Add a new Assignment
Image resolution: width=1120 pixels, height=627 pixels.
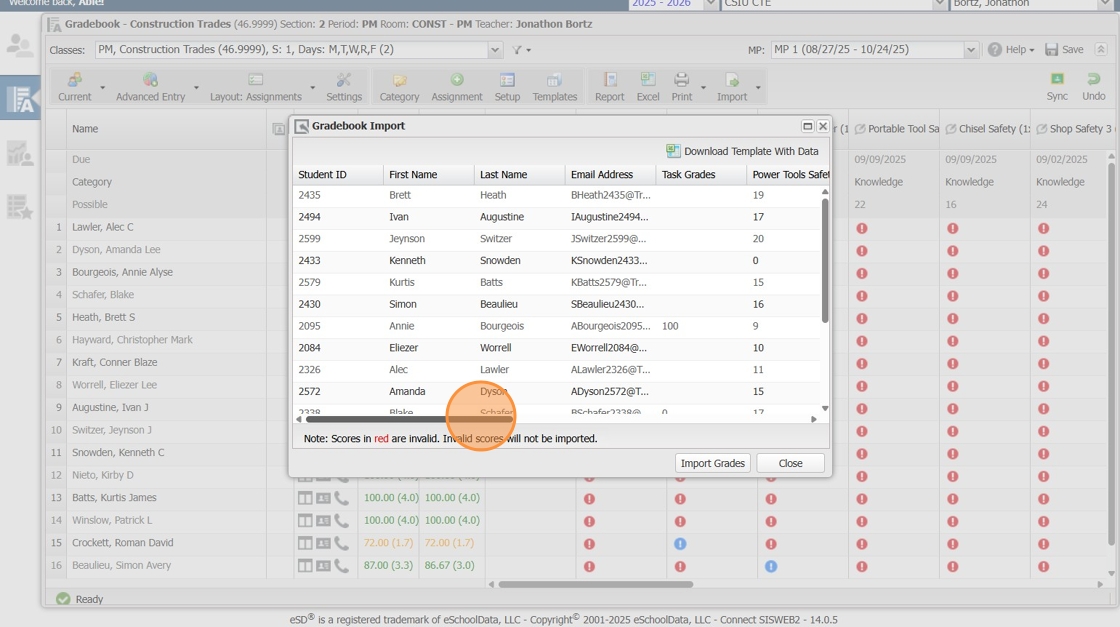456,87
